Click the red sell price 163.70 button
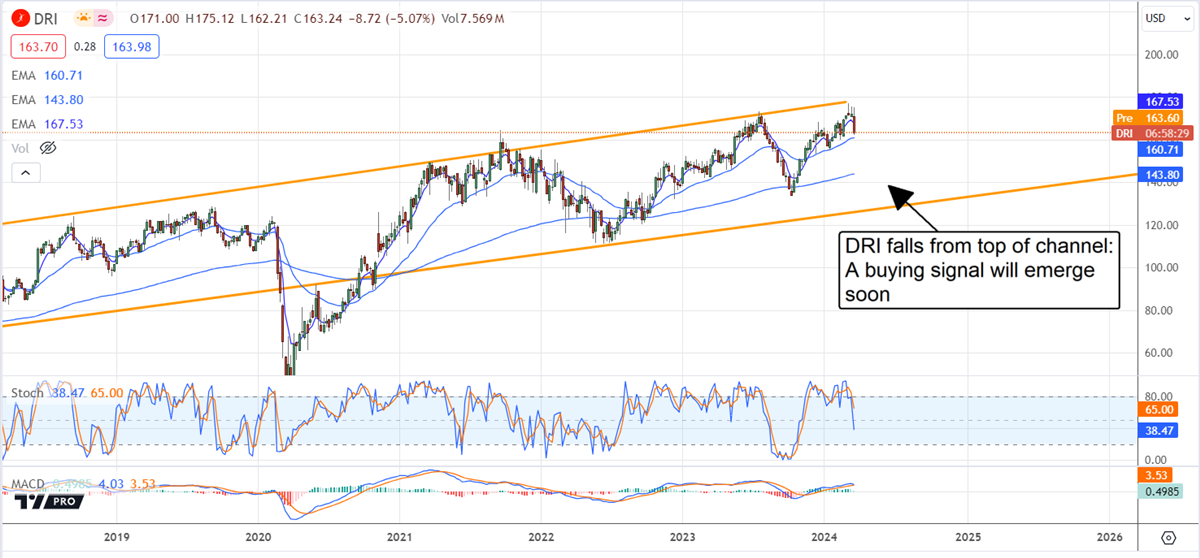 coord(35,46)
